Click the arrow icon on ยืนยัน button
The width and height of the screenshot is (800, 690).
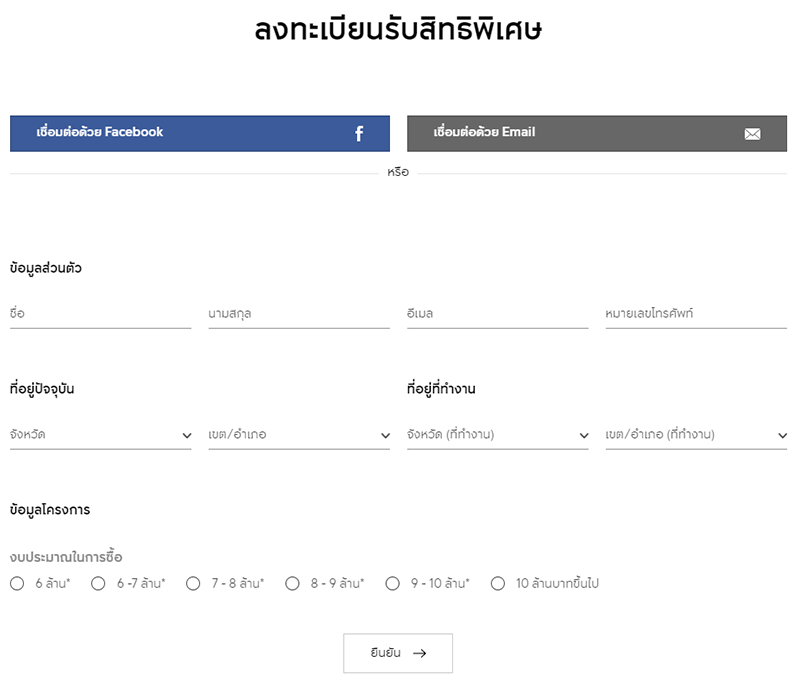420,653
